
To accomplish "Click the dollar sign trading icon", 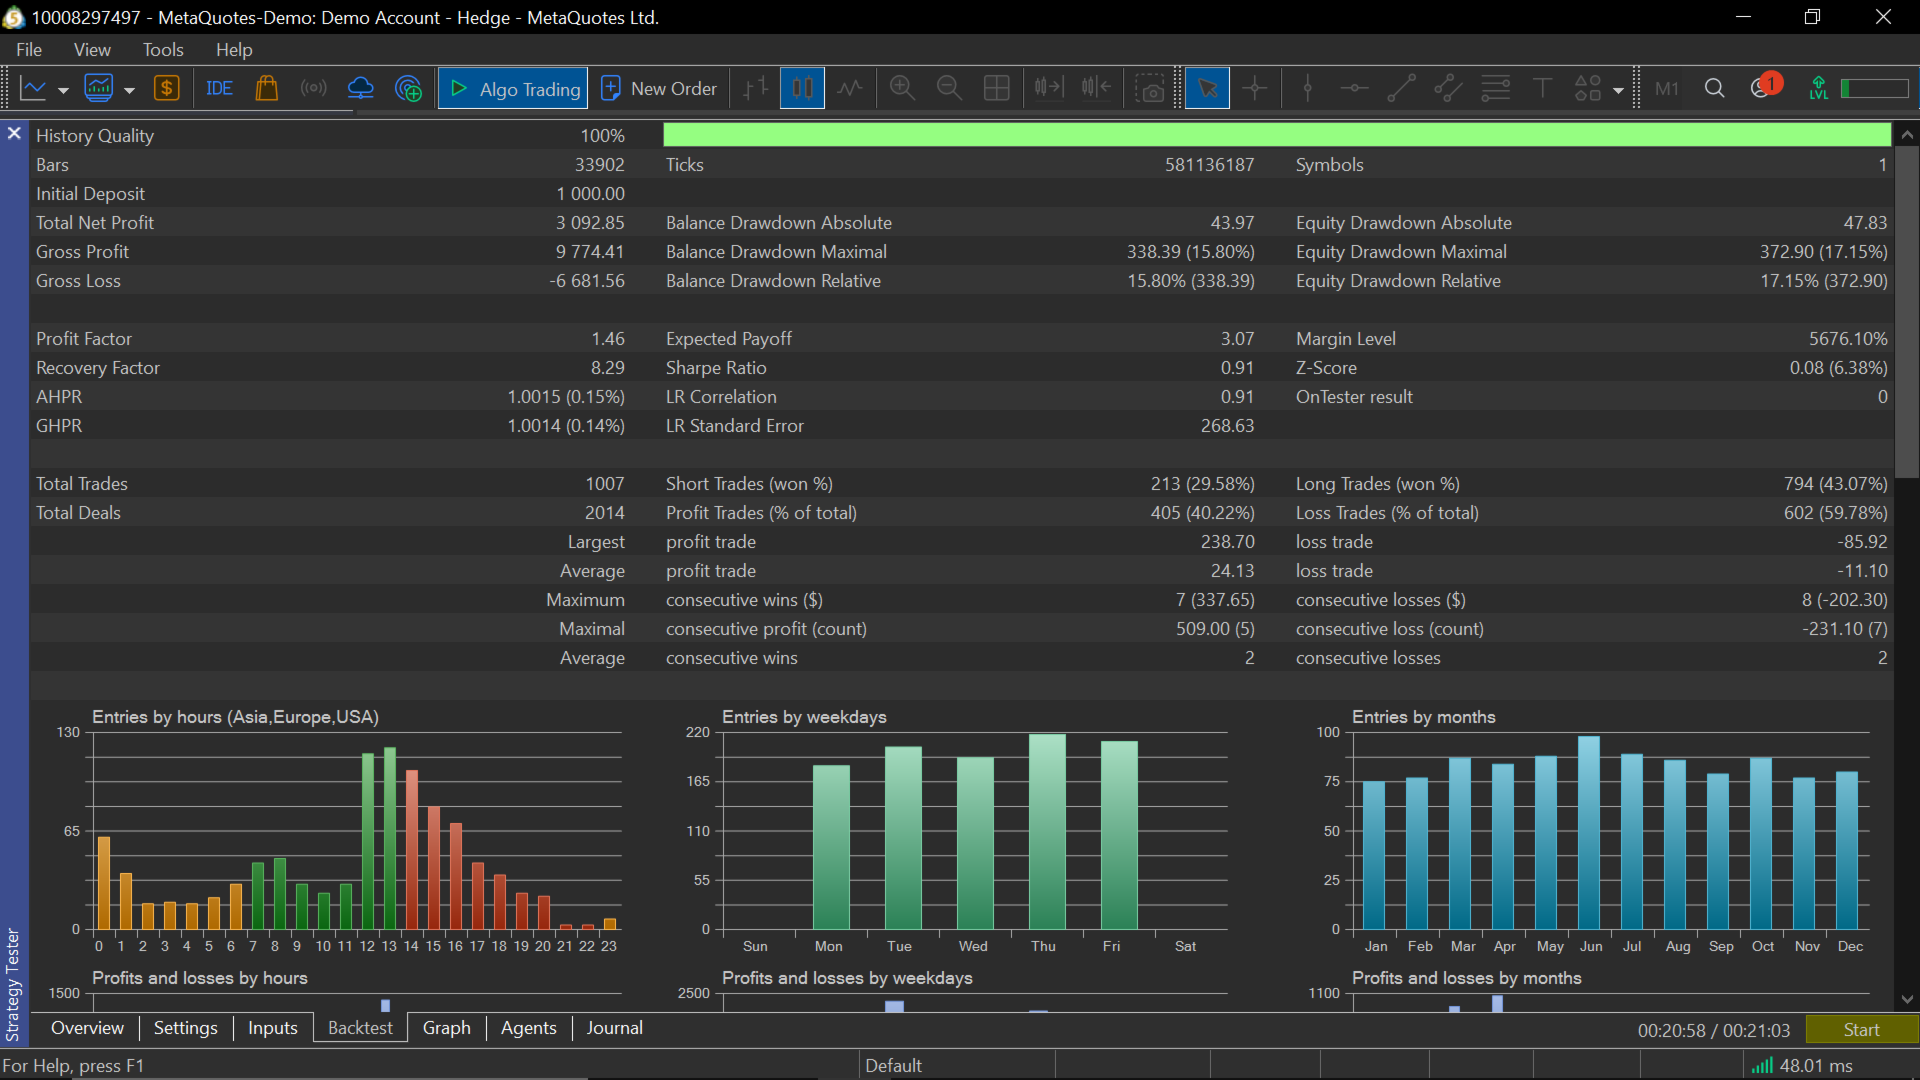I will 166,89.
